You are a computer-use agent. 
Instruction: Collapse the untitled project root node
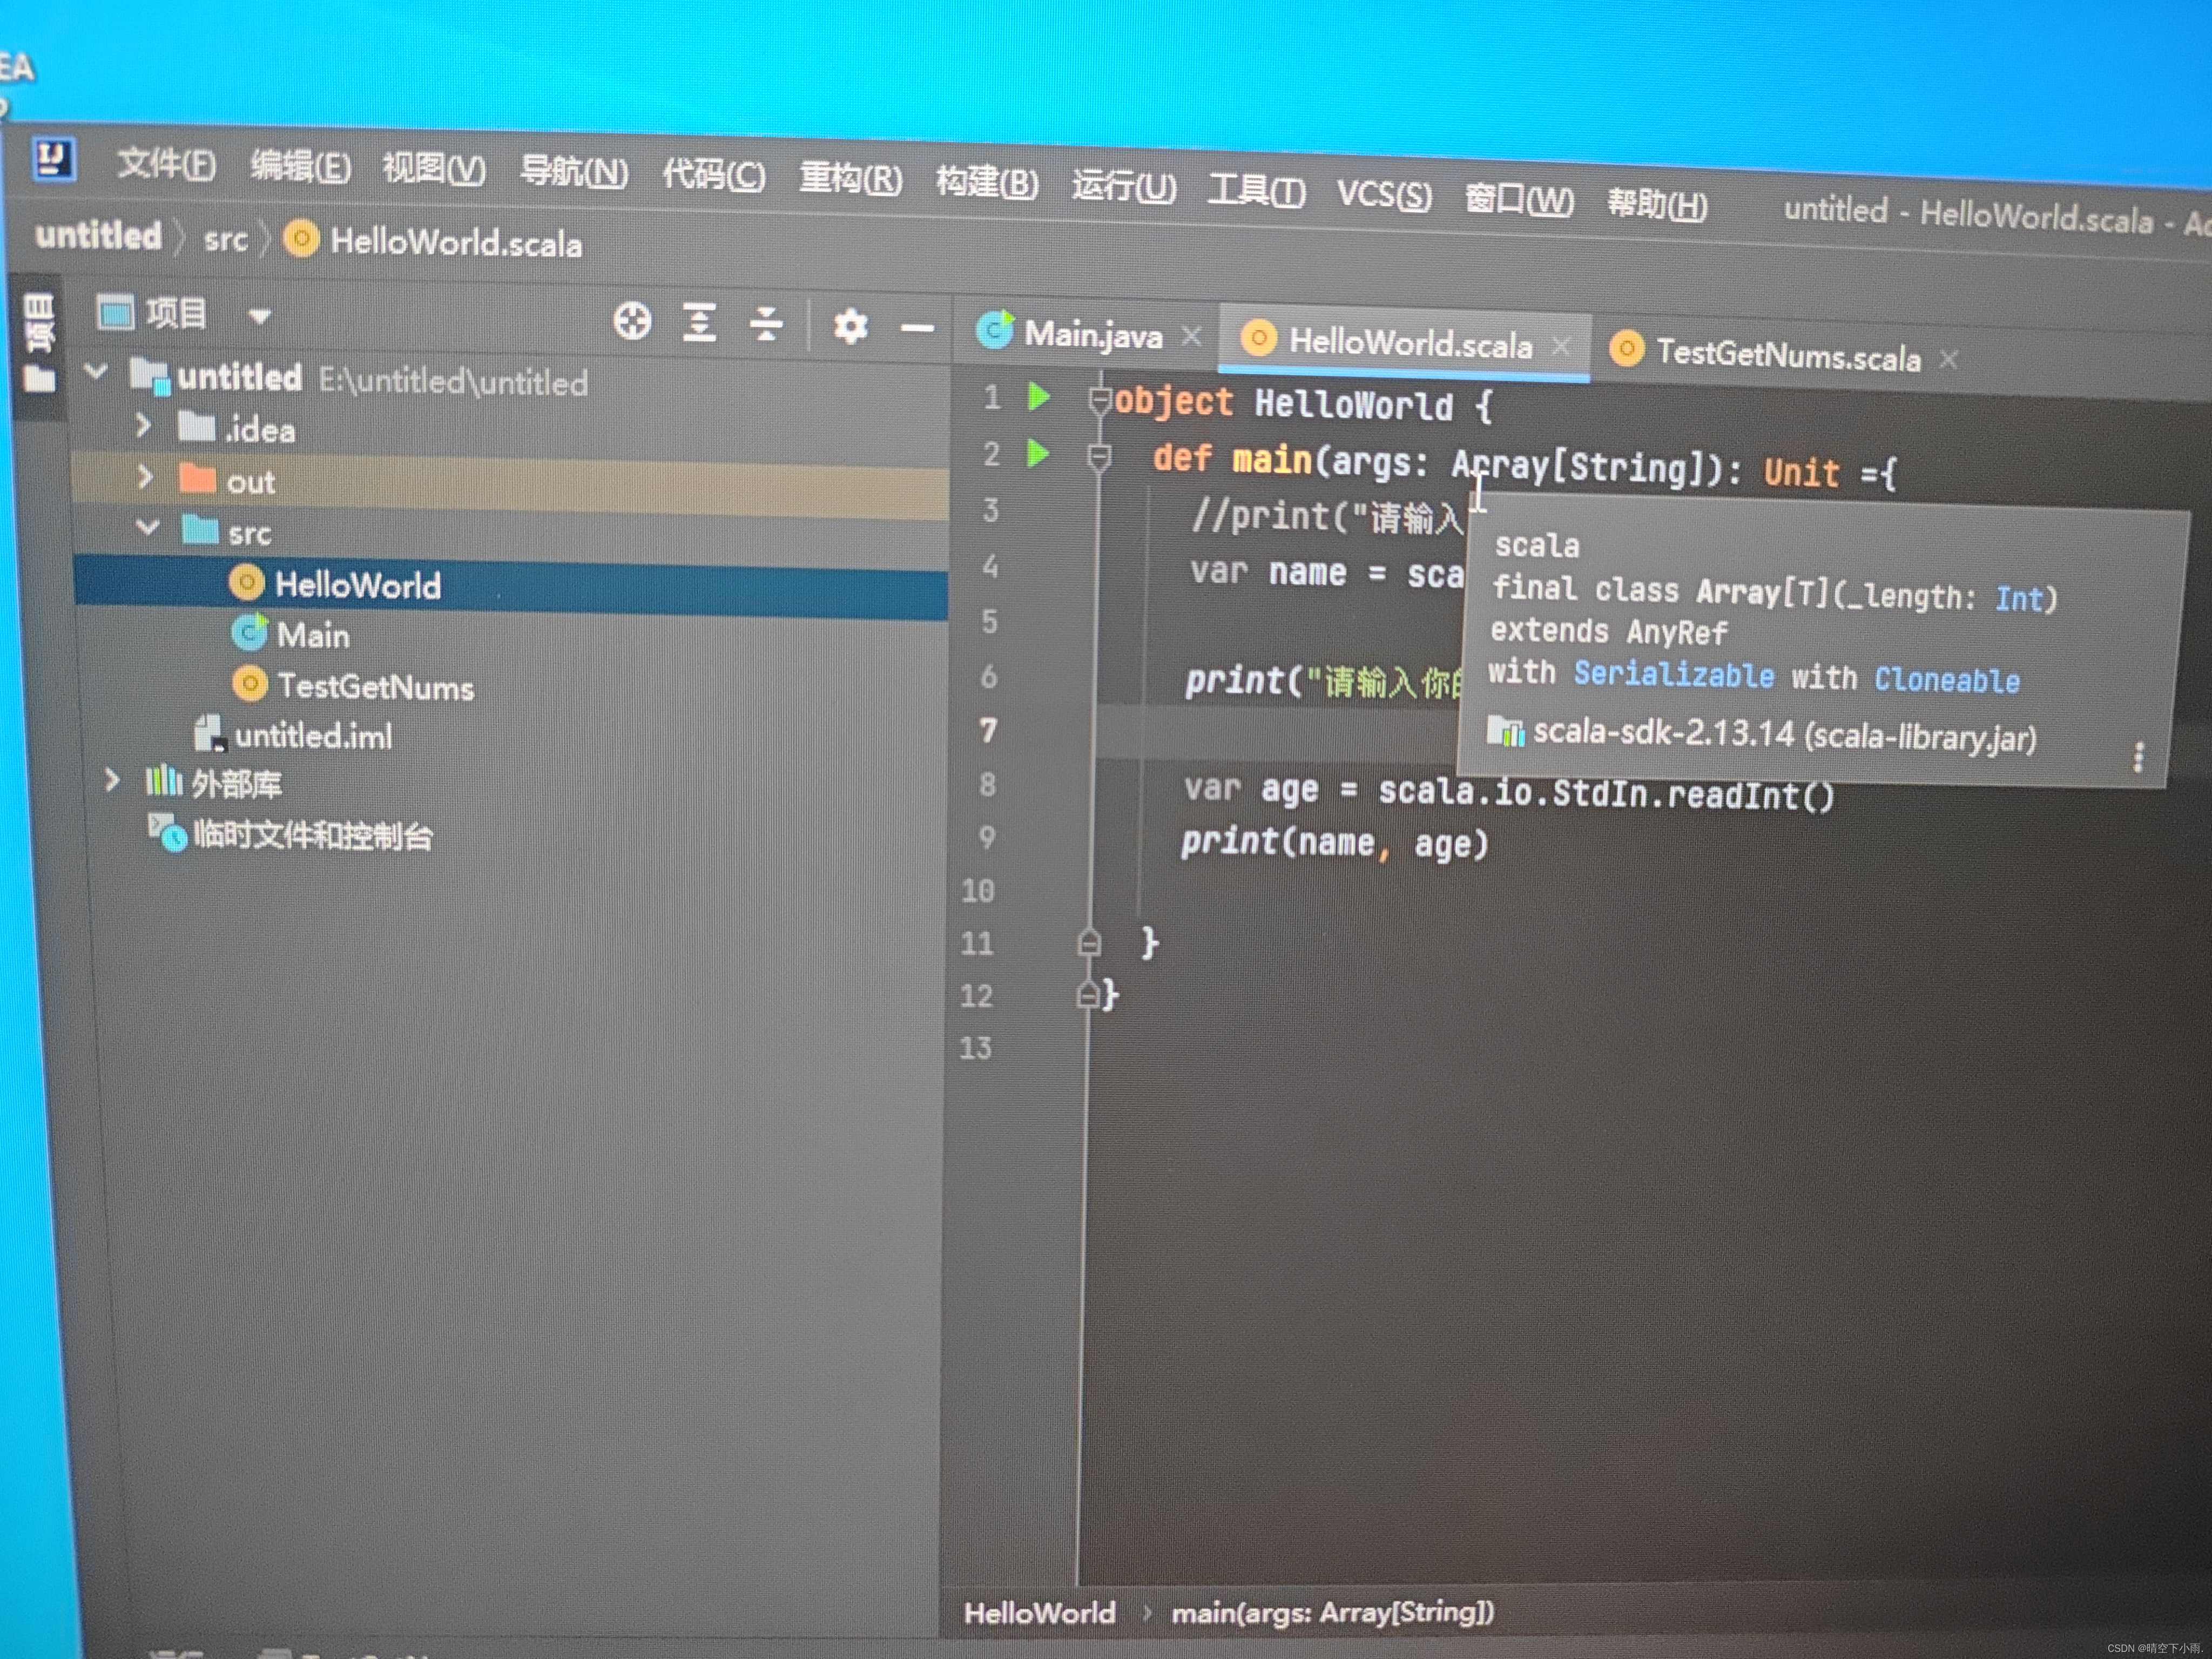tap(97, 372)
